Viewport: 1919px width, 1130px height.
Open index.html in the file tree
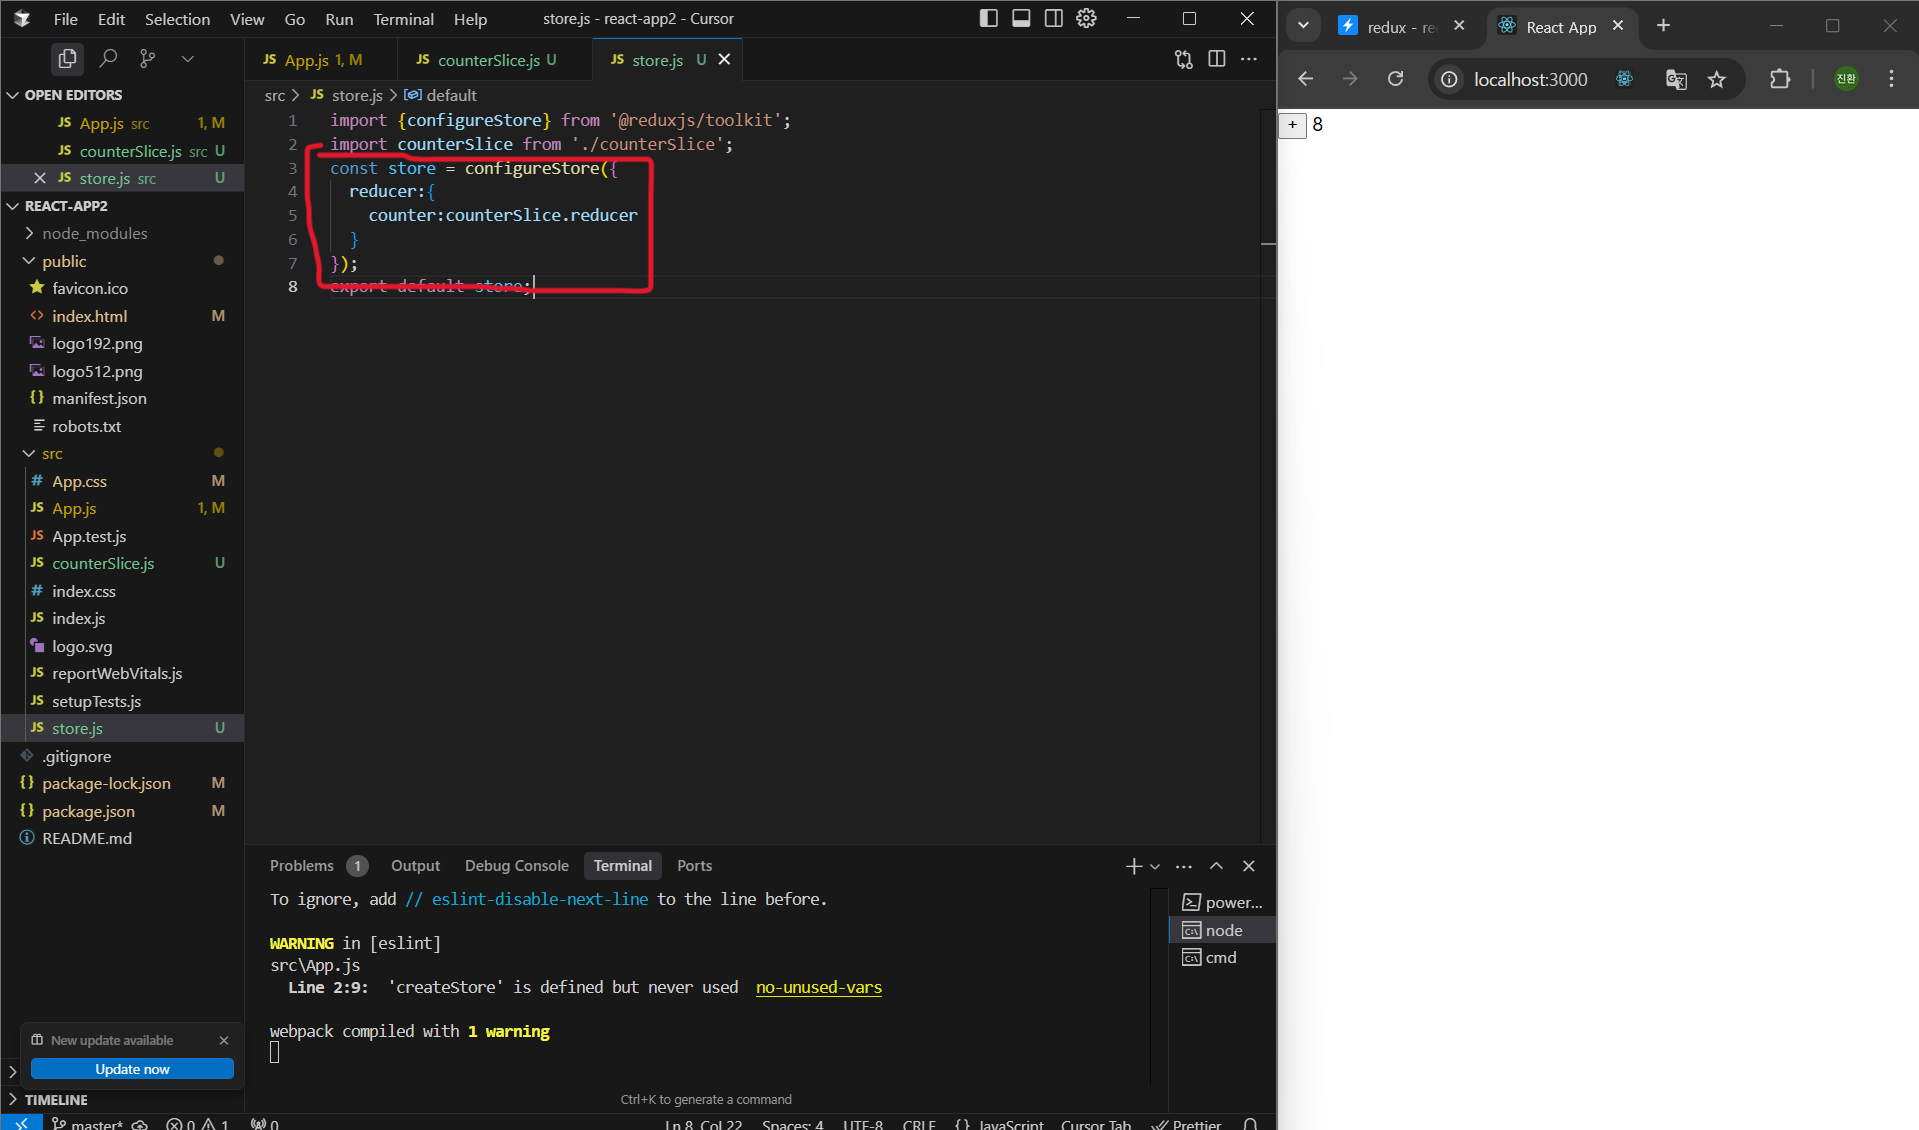89,316
